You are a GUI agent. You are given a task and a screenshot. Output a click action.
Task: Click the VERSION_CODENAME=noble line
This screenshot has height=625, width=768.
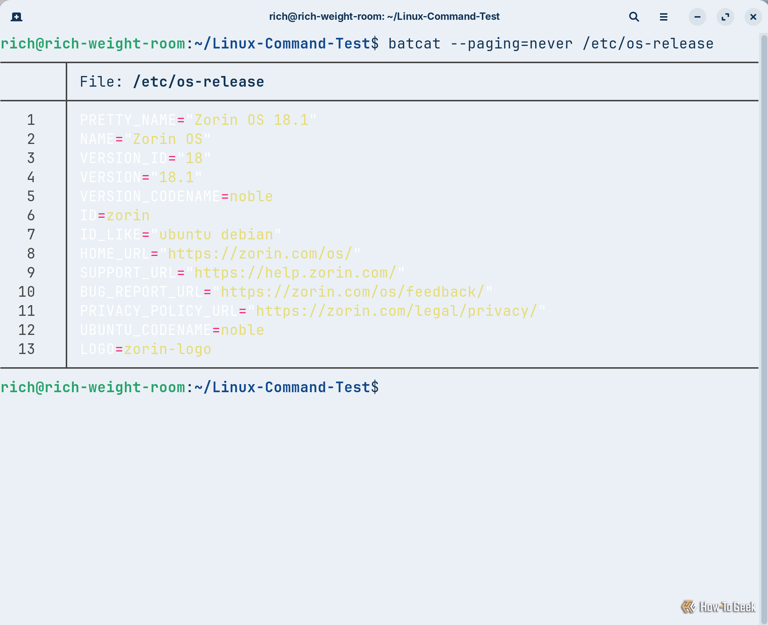click(176, 196)
